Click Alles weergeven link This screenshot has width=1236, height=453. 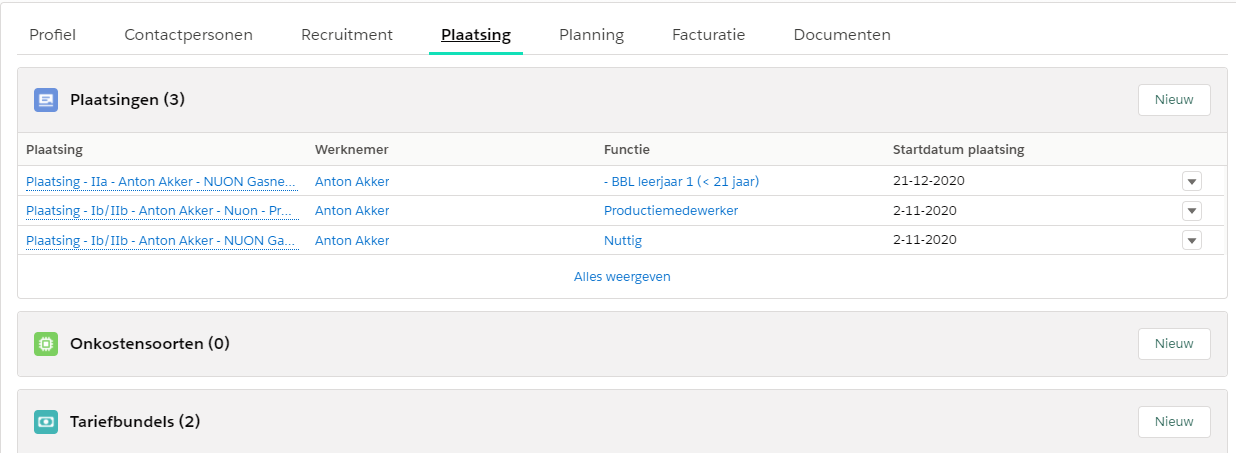pyautogui.click(x=622, y=277)
